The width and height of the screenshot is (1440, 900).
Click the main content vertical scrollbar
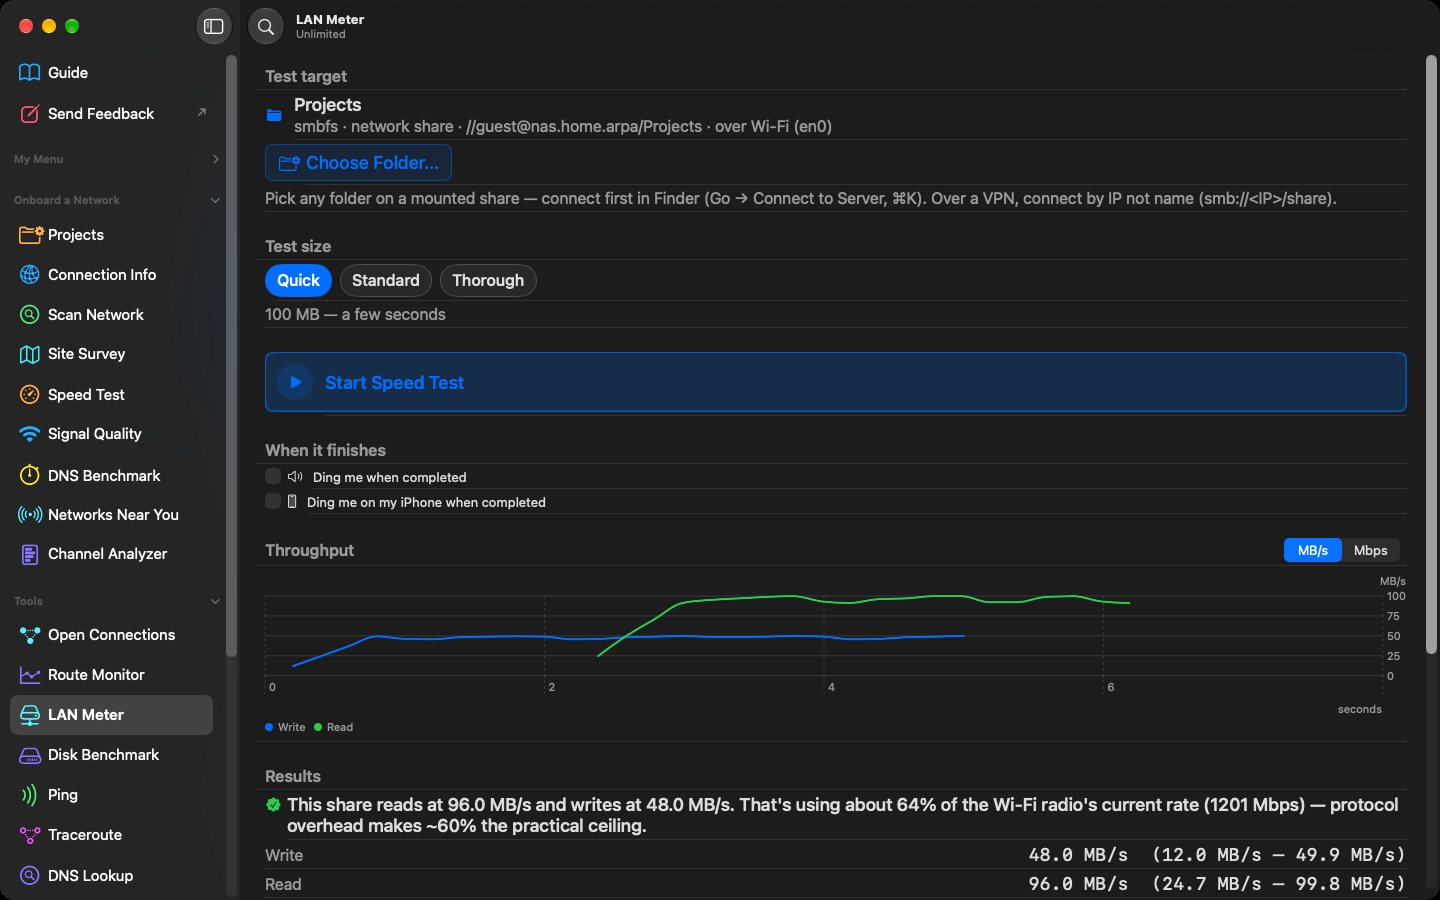pos(1431,355)
